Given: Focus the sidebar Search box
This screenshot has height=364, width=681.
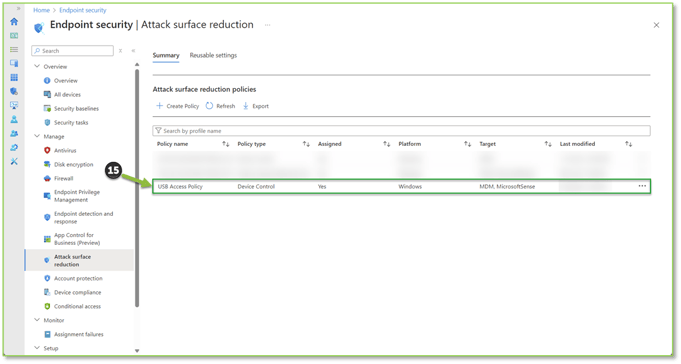Looking at the screenshot, I should pos(73,51).
